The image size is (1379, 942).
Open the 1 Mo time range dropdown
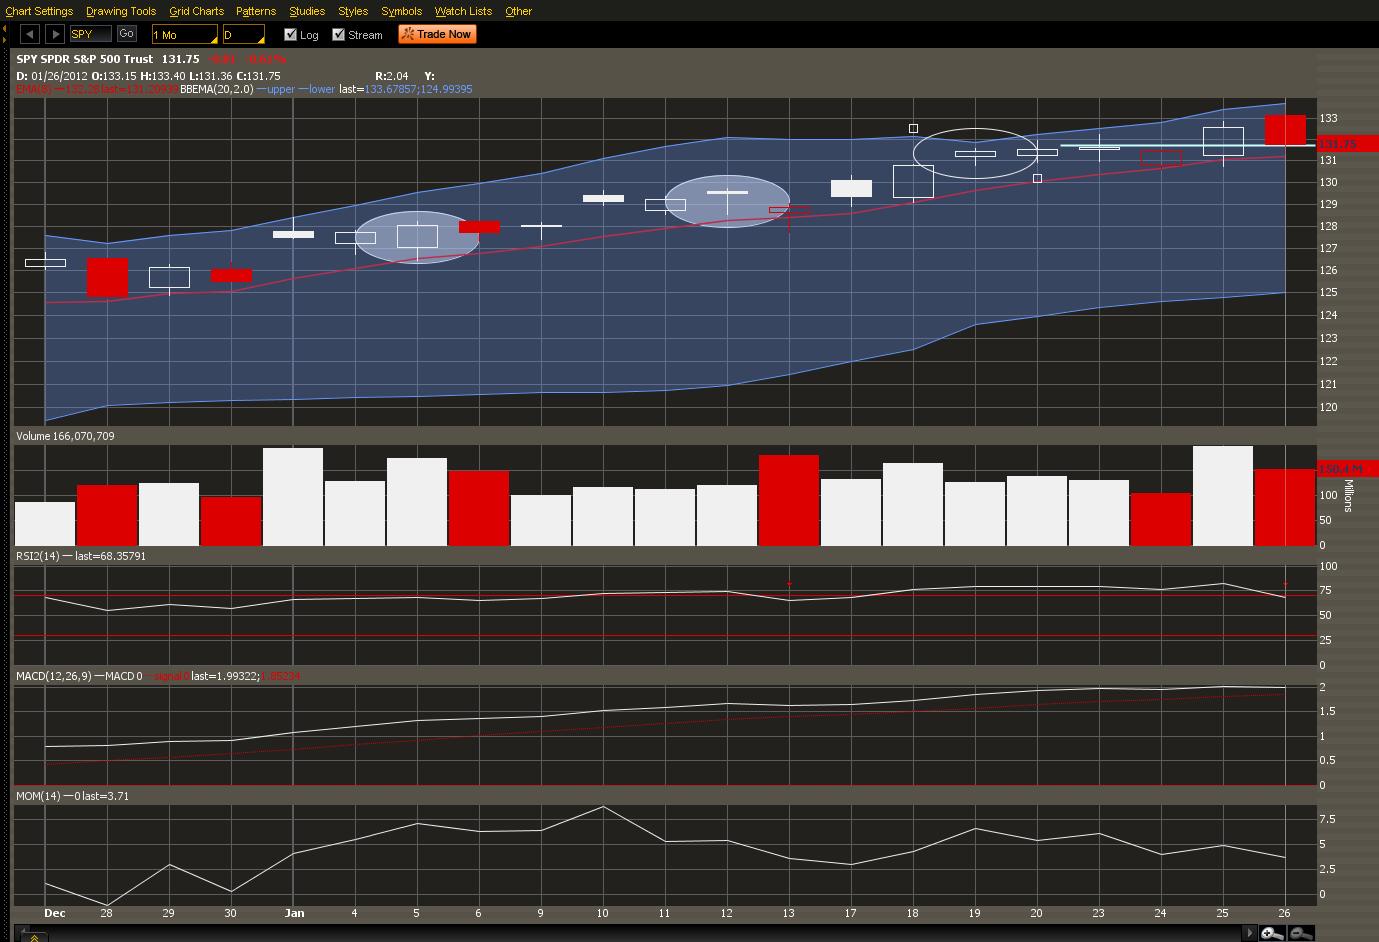184,35
